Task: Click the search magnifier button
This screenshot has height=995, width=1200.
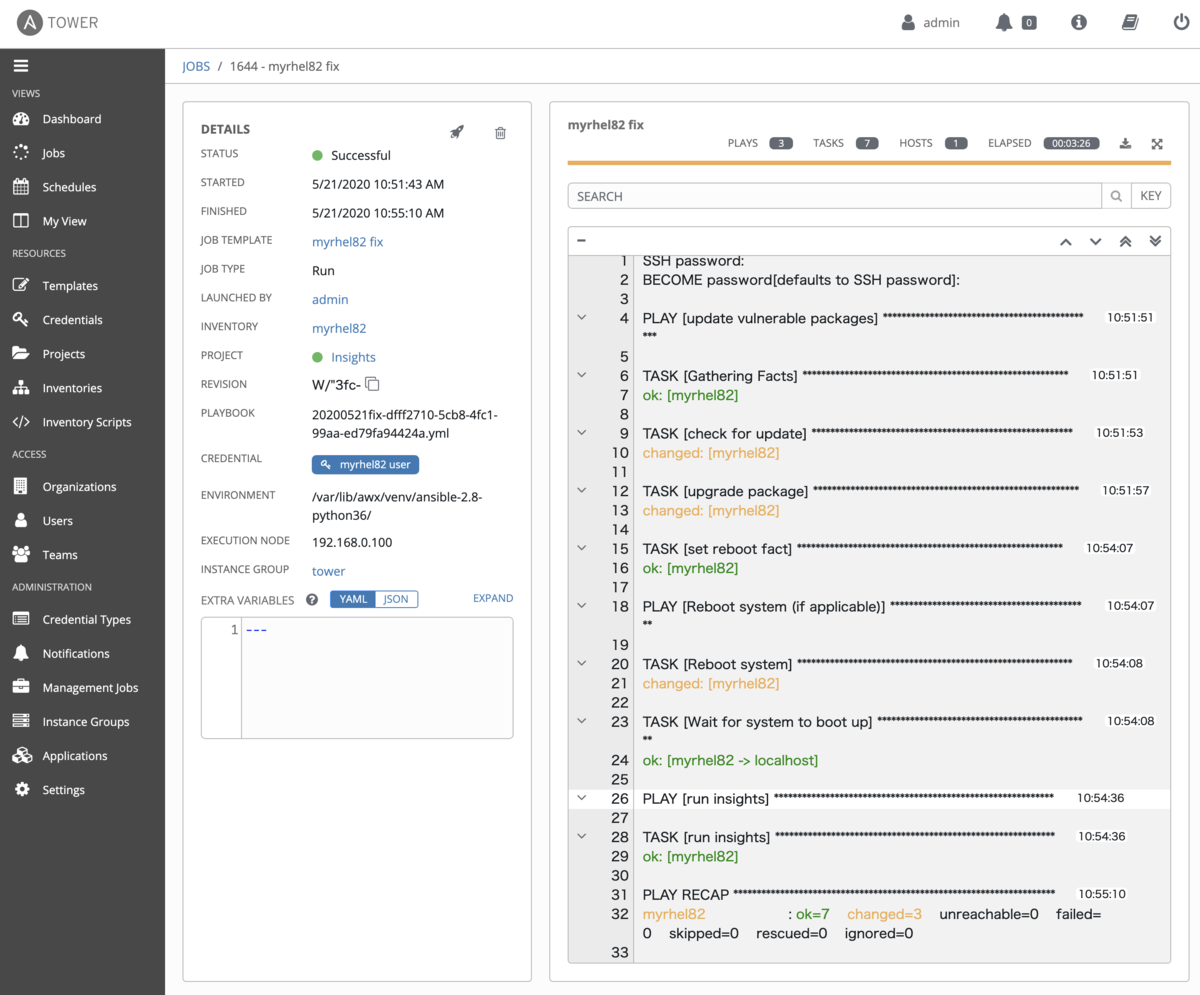Action: pyautogui.click(x=1116, y=196)
